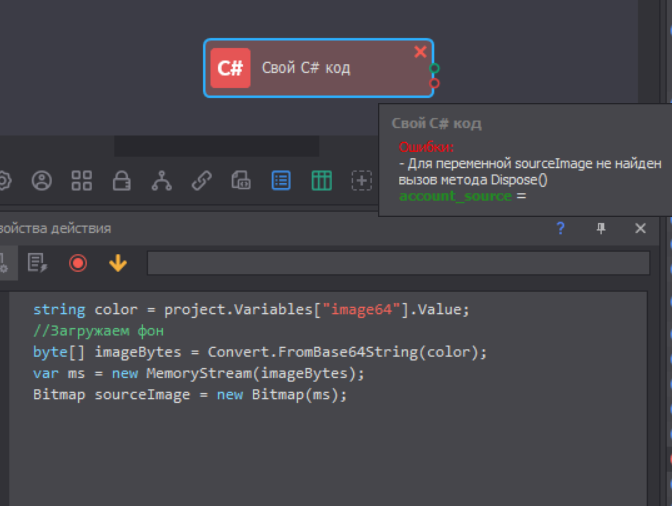Click the chain link icon
Screen dimensions: 672x506
coord(201,180)
